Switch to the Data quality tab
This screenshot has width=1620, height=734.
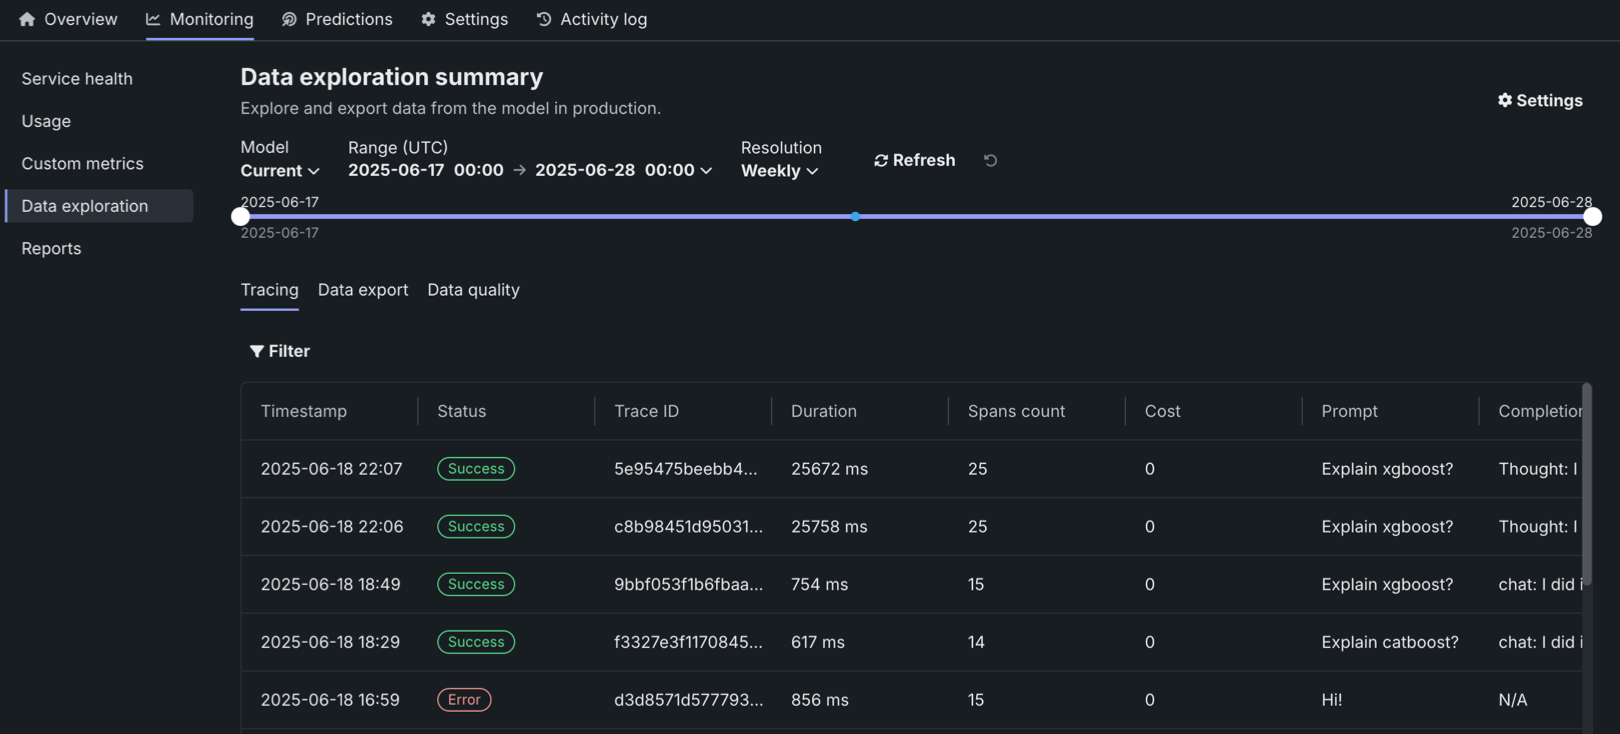tap(473, 290)
